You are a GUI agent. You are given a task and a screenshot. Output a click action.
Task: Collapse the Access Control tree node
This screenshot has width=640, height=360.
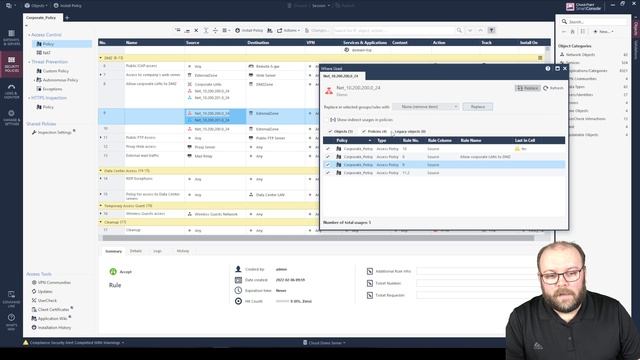29,35
